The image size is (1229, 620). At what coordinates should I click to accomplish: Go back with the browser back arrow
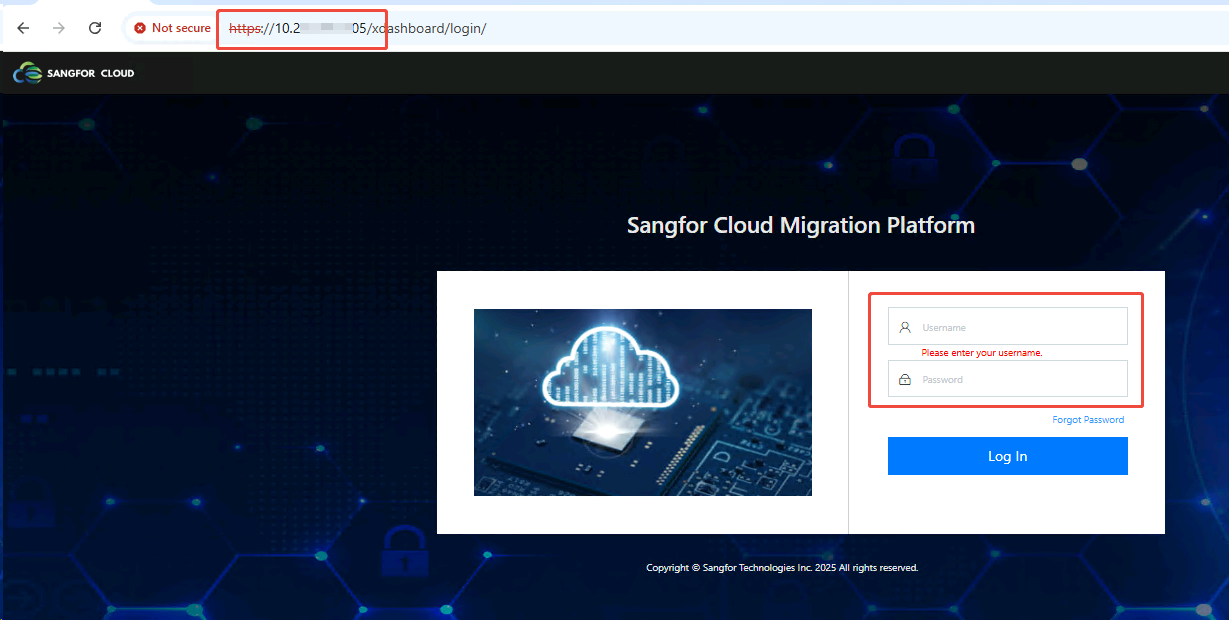[24, 28]
